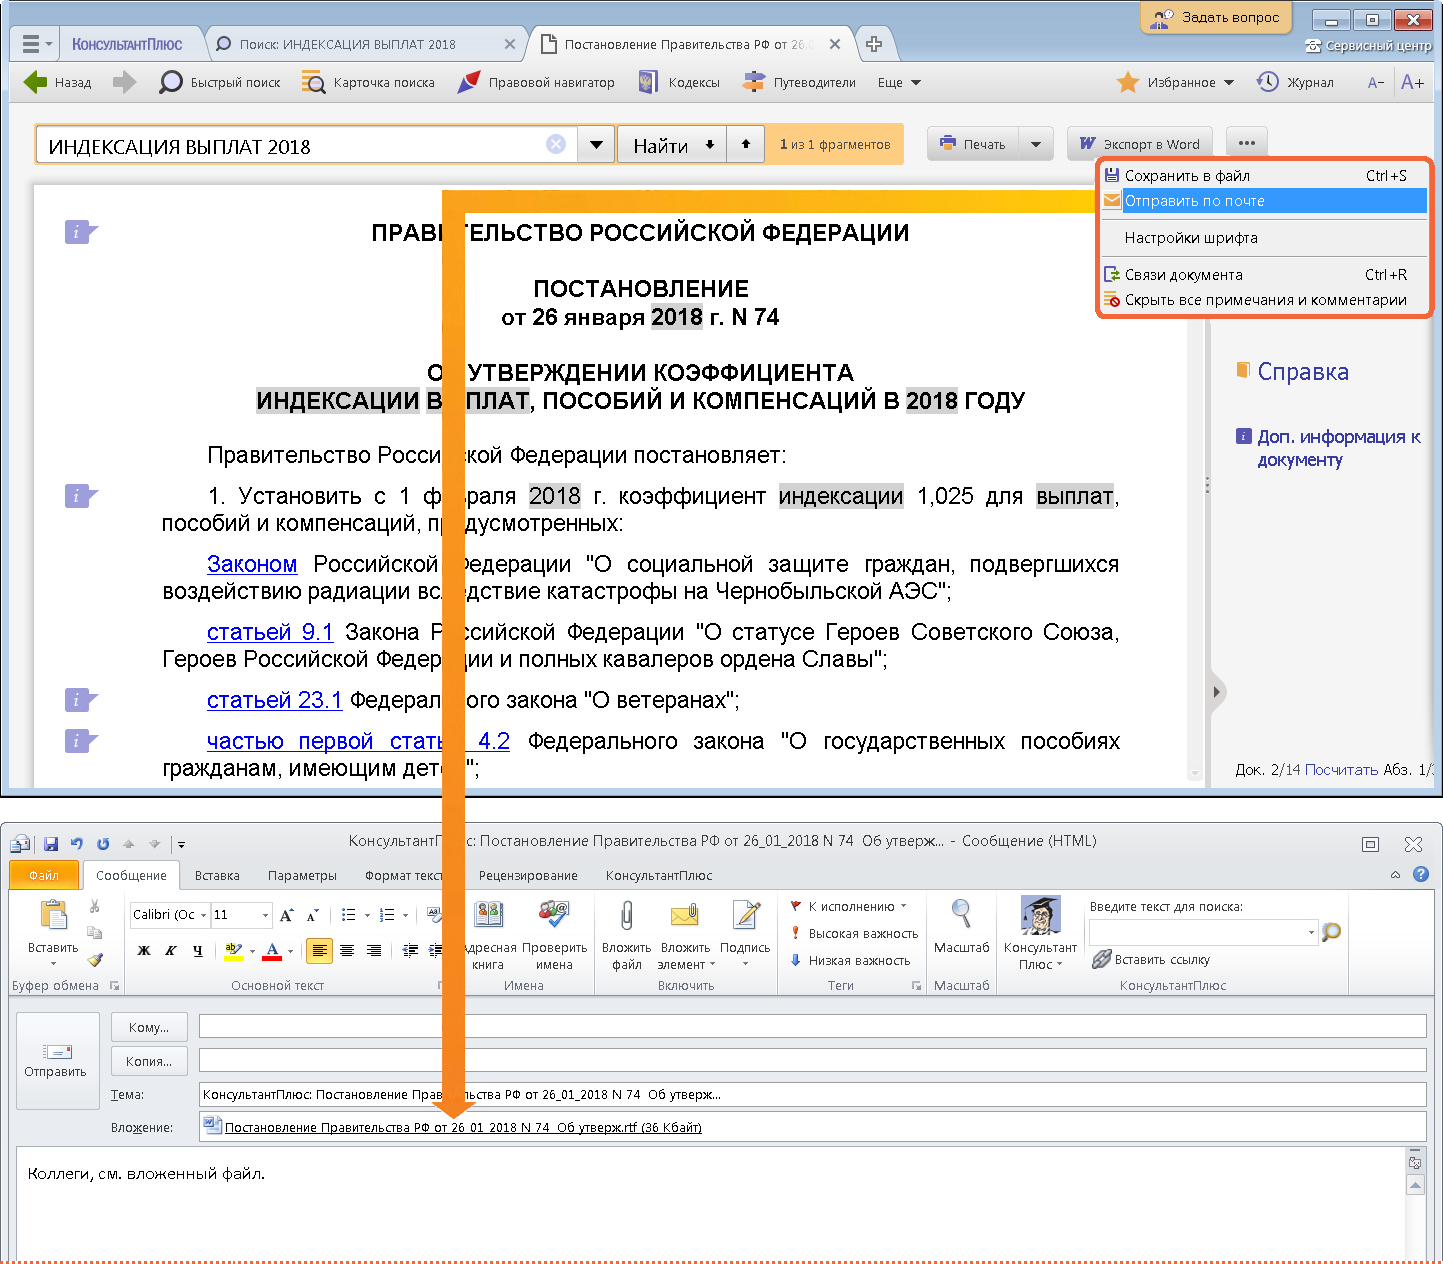Pick font color red A
The image size is (1443, 1264).
[x=272, y=950]
